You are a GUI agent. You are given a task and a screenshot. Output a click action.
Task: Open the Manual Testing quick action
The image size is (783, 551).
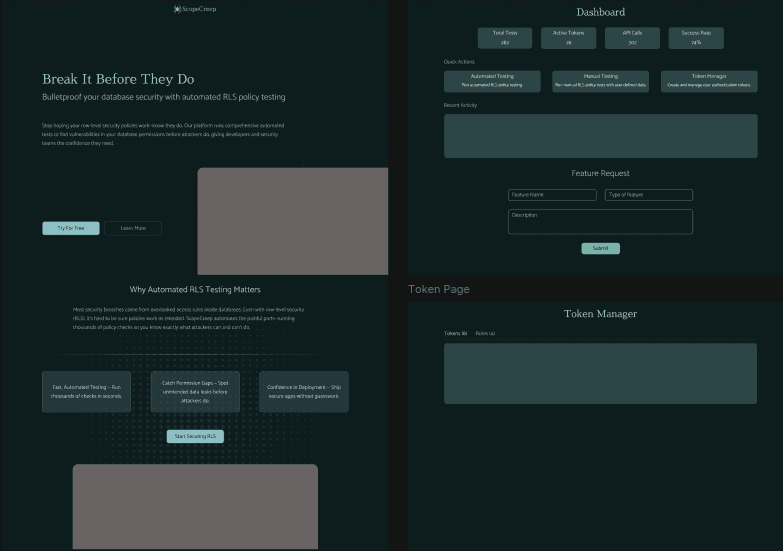click(600, 81)
